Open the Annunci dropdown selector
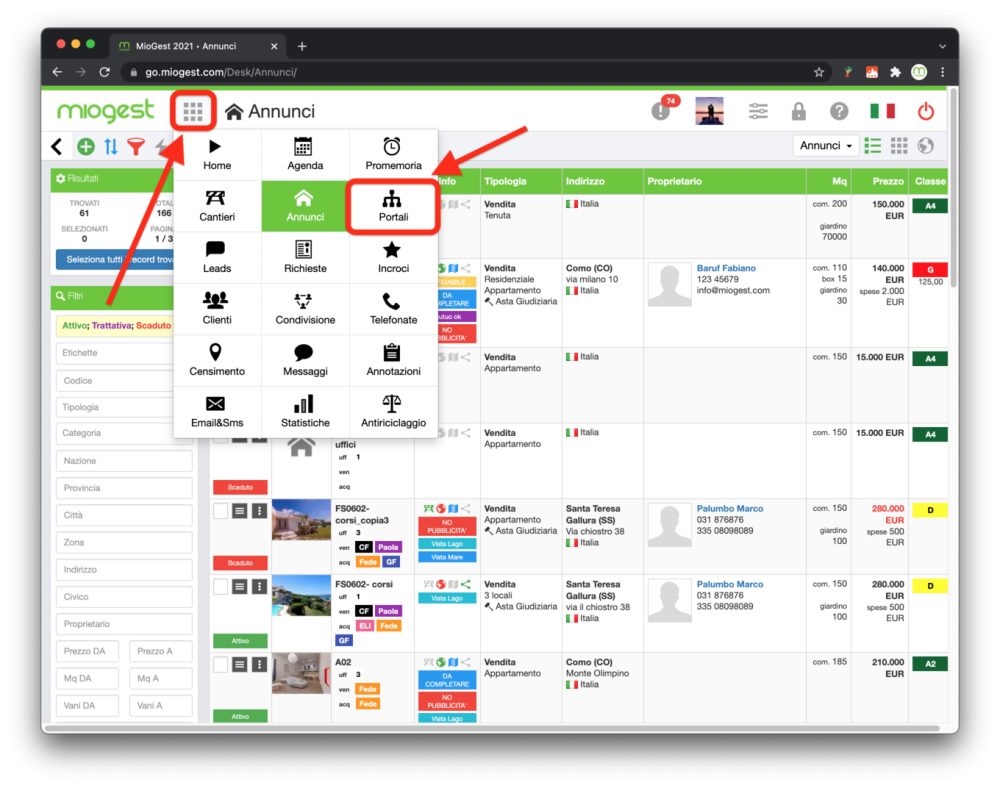Viewport: 1000px width, 788px height. pyautogui.click(x=825, y=146)
